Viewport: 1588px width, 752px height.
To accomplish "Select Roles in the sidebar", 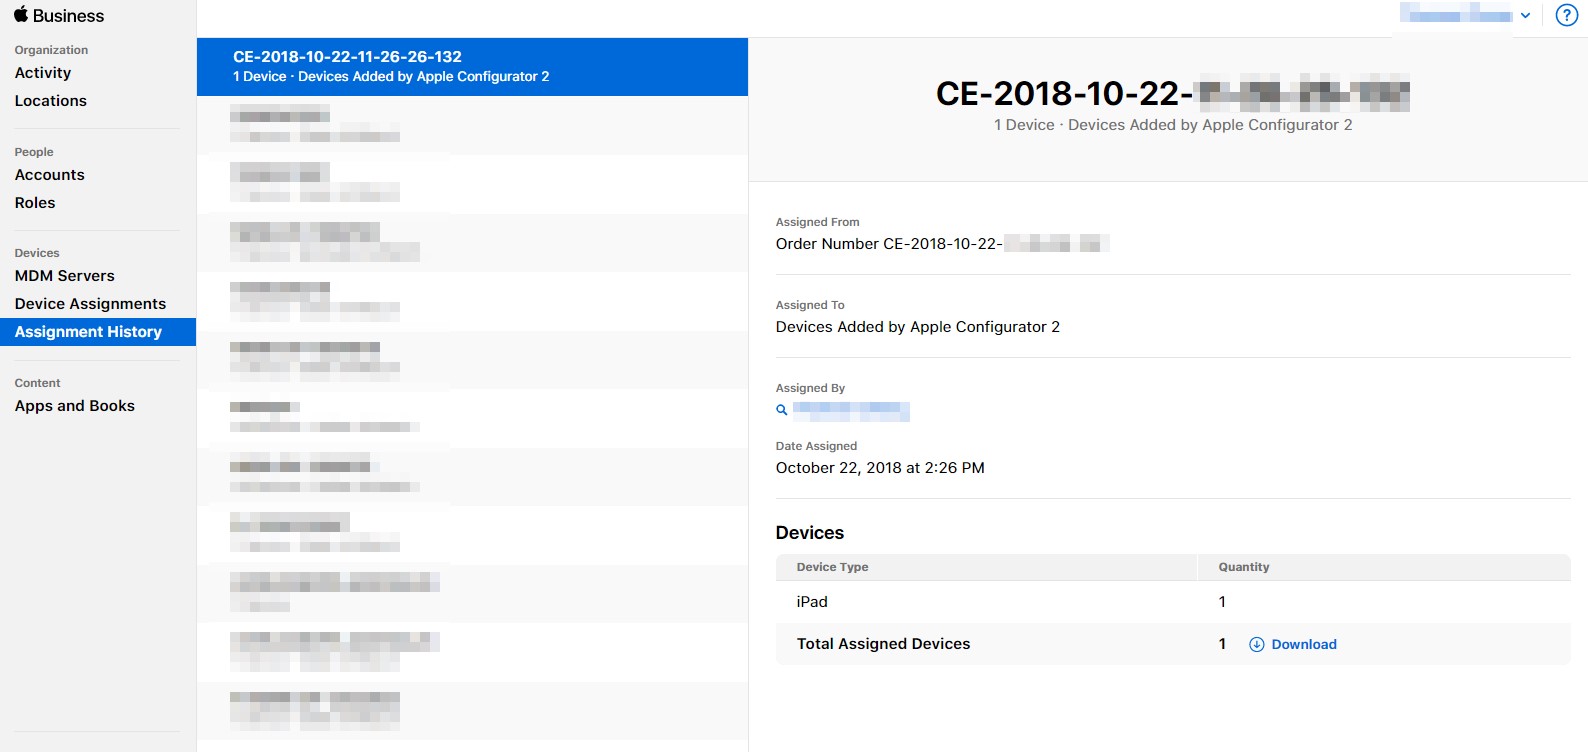I will (35, 203).
